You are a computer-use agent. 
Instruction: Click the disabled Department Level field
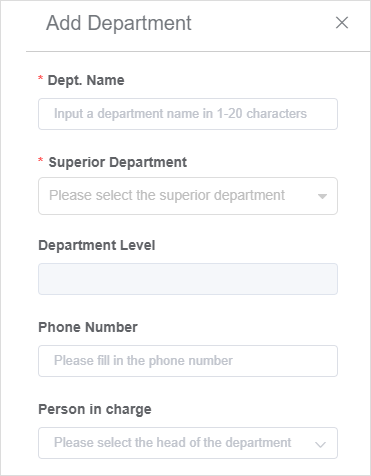coord(188,279)
